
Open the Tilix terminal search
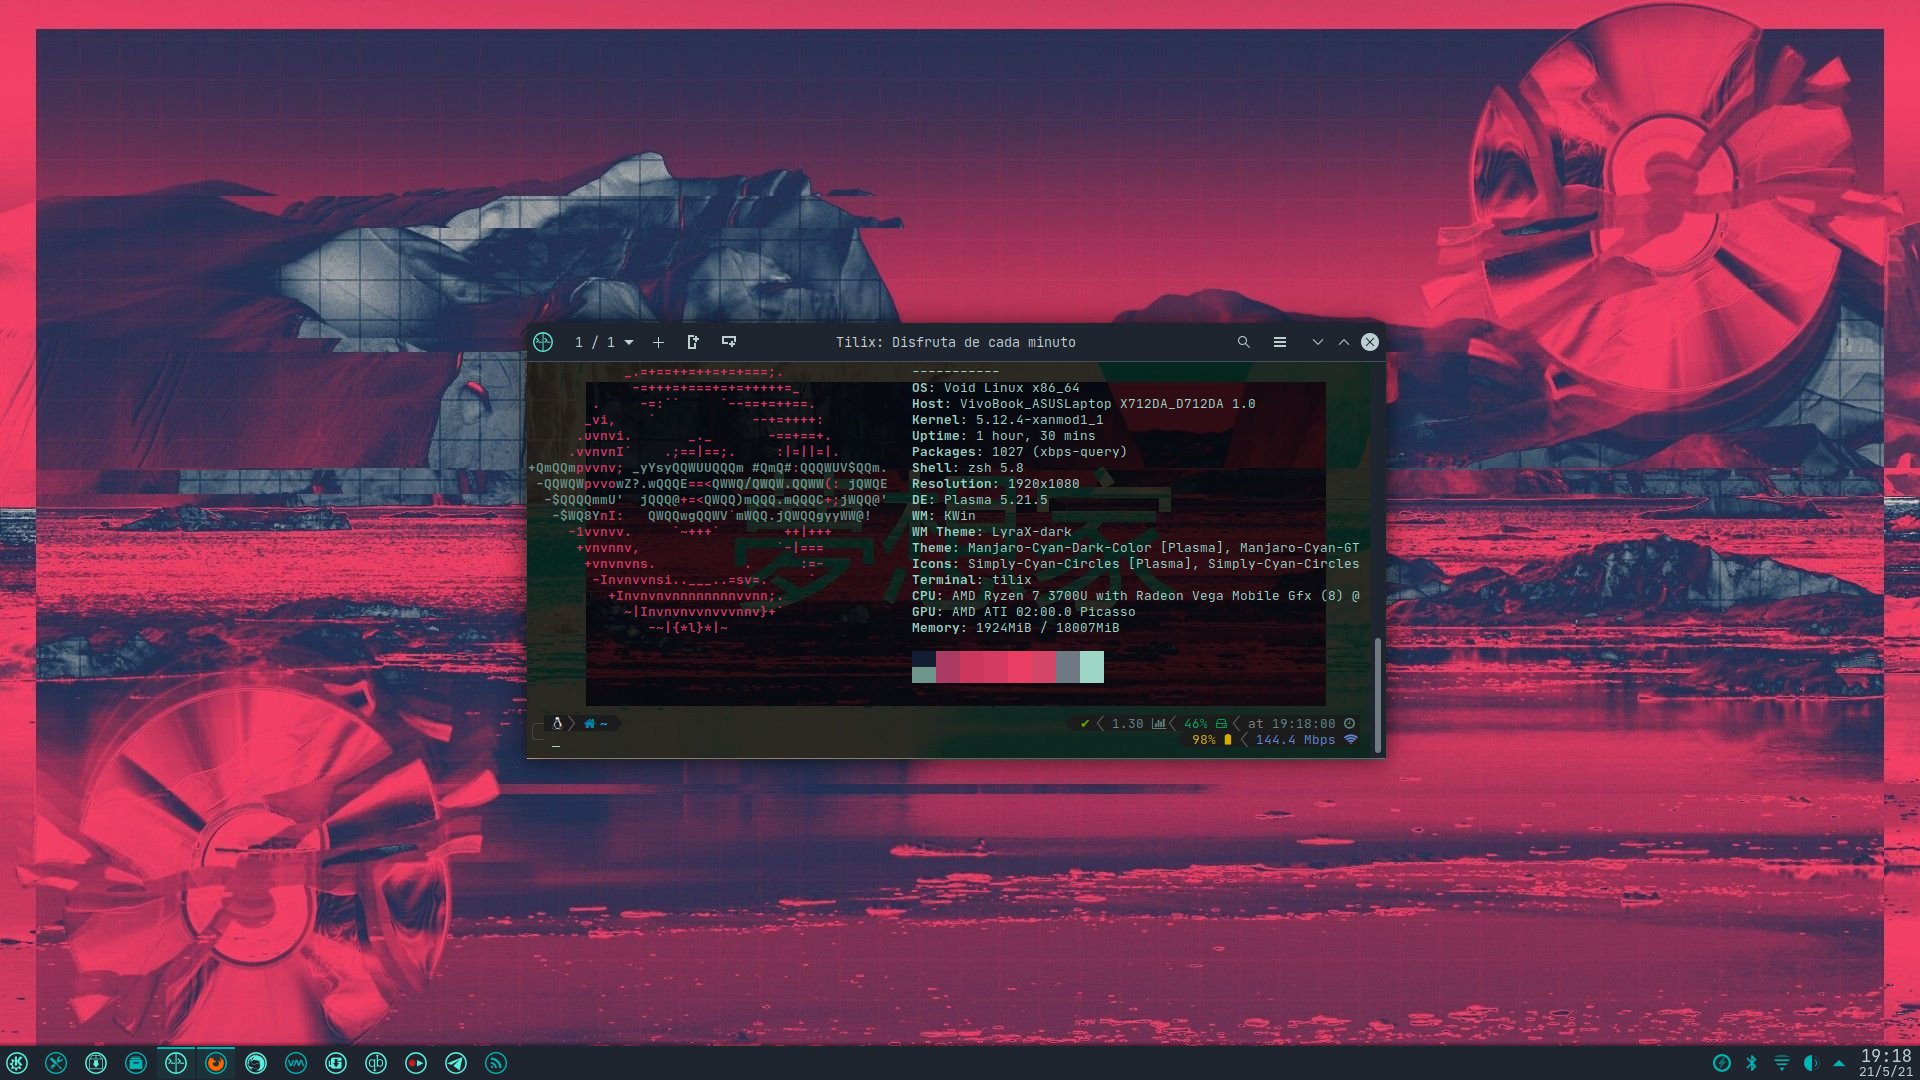click(1243, 342)
